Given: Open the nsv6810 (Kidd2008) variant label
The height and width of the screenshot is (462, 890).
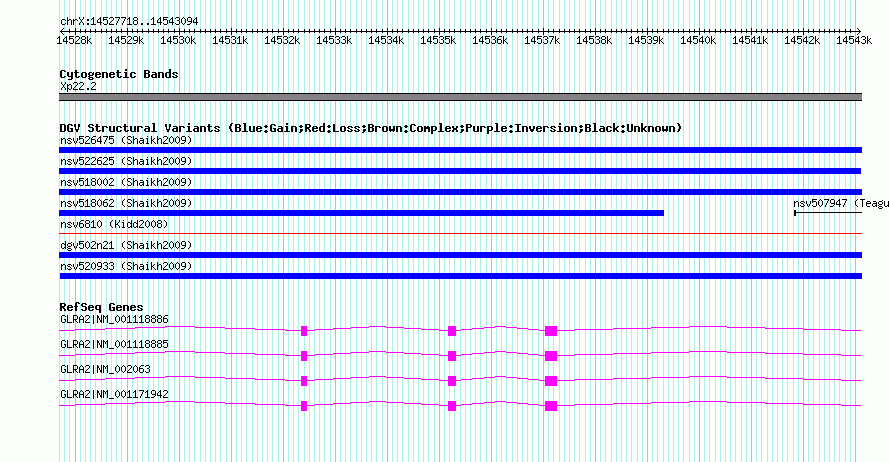Looking at the screenshot, I should tap(114, 224).
